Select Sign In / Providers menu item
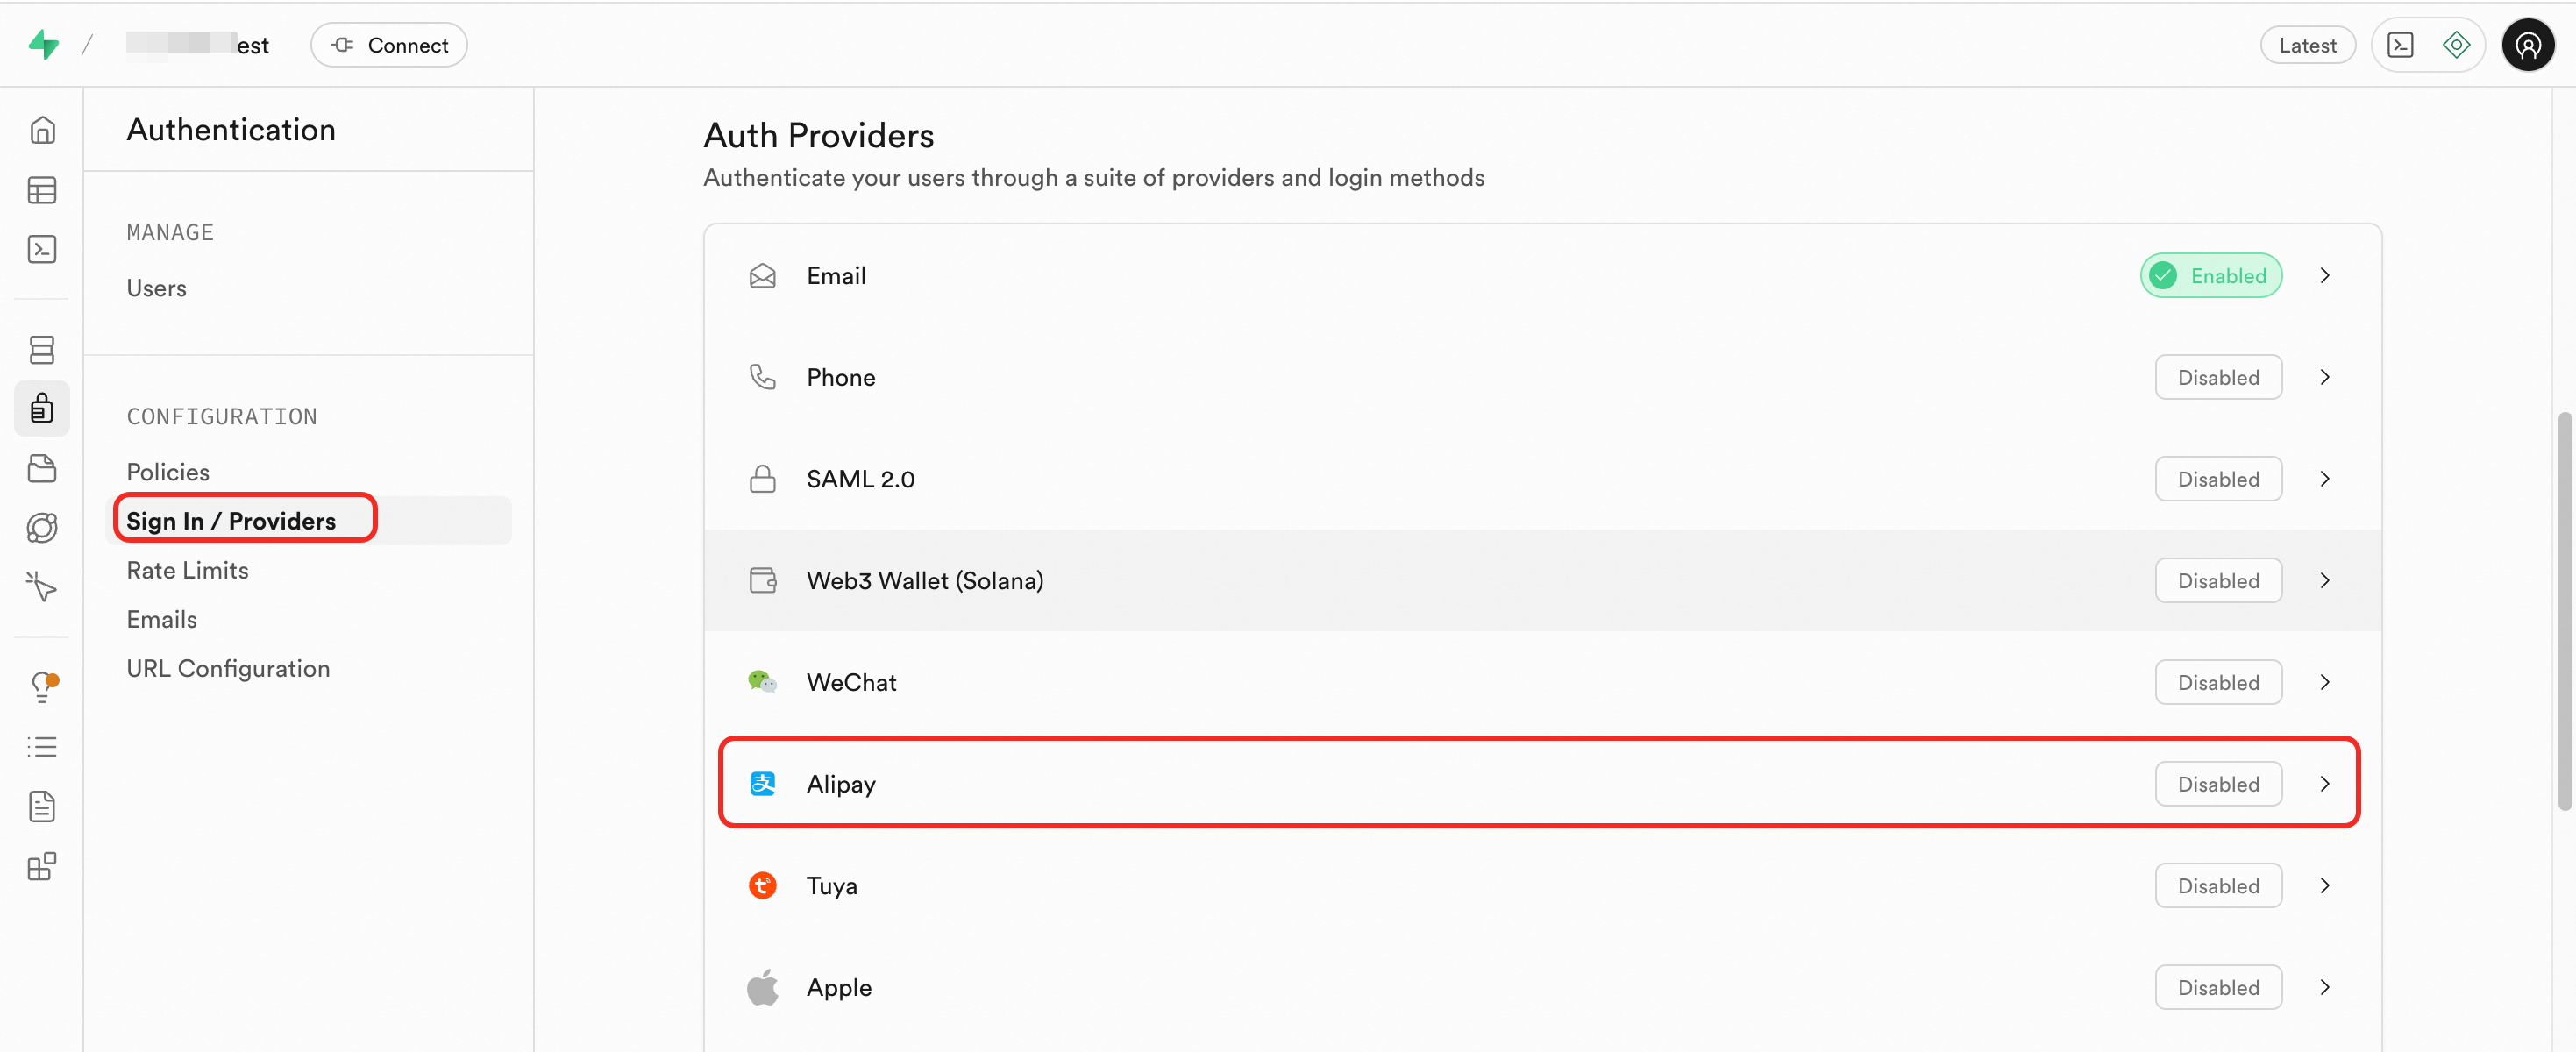 pos(309,521)
